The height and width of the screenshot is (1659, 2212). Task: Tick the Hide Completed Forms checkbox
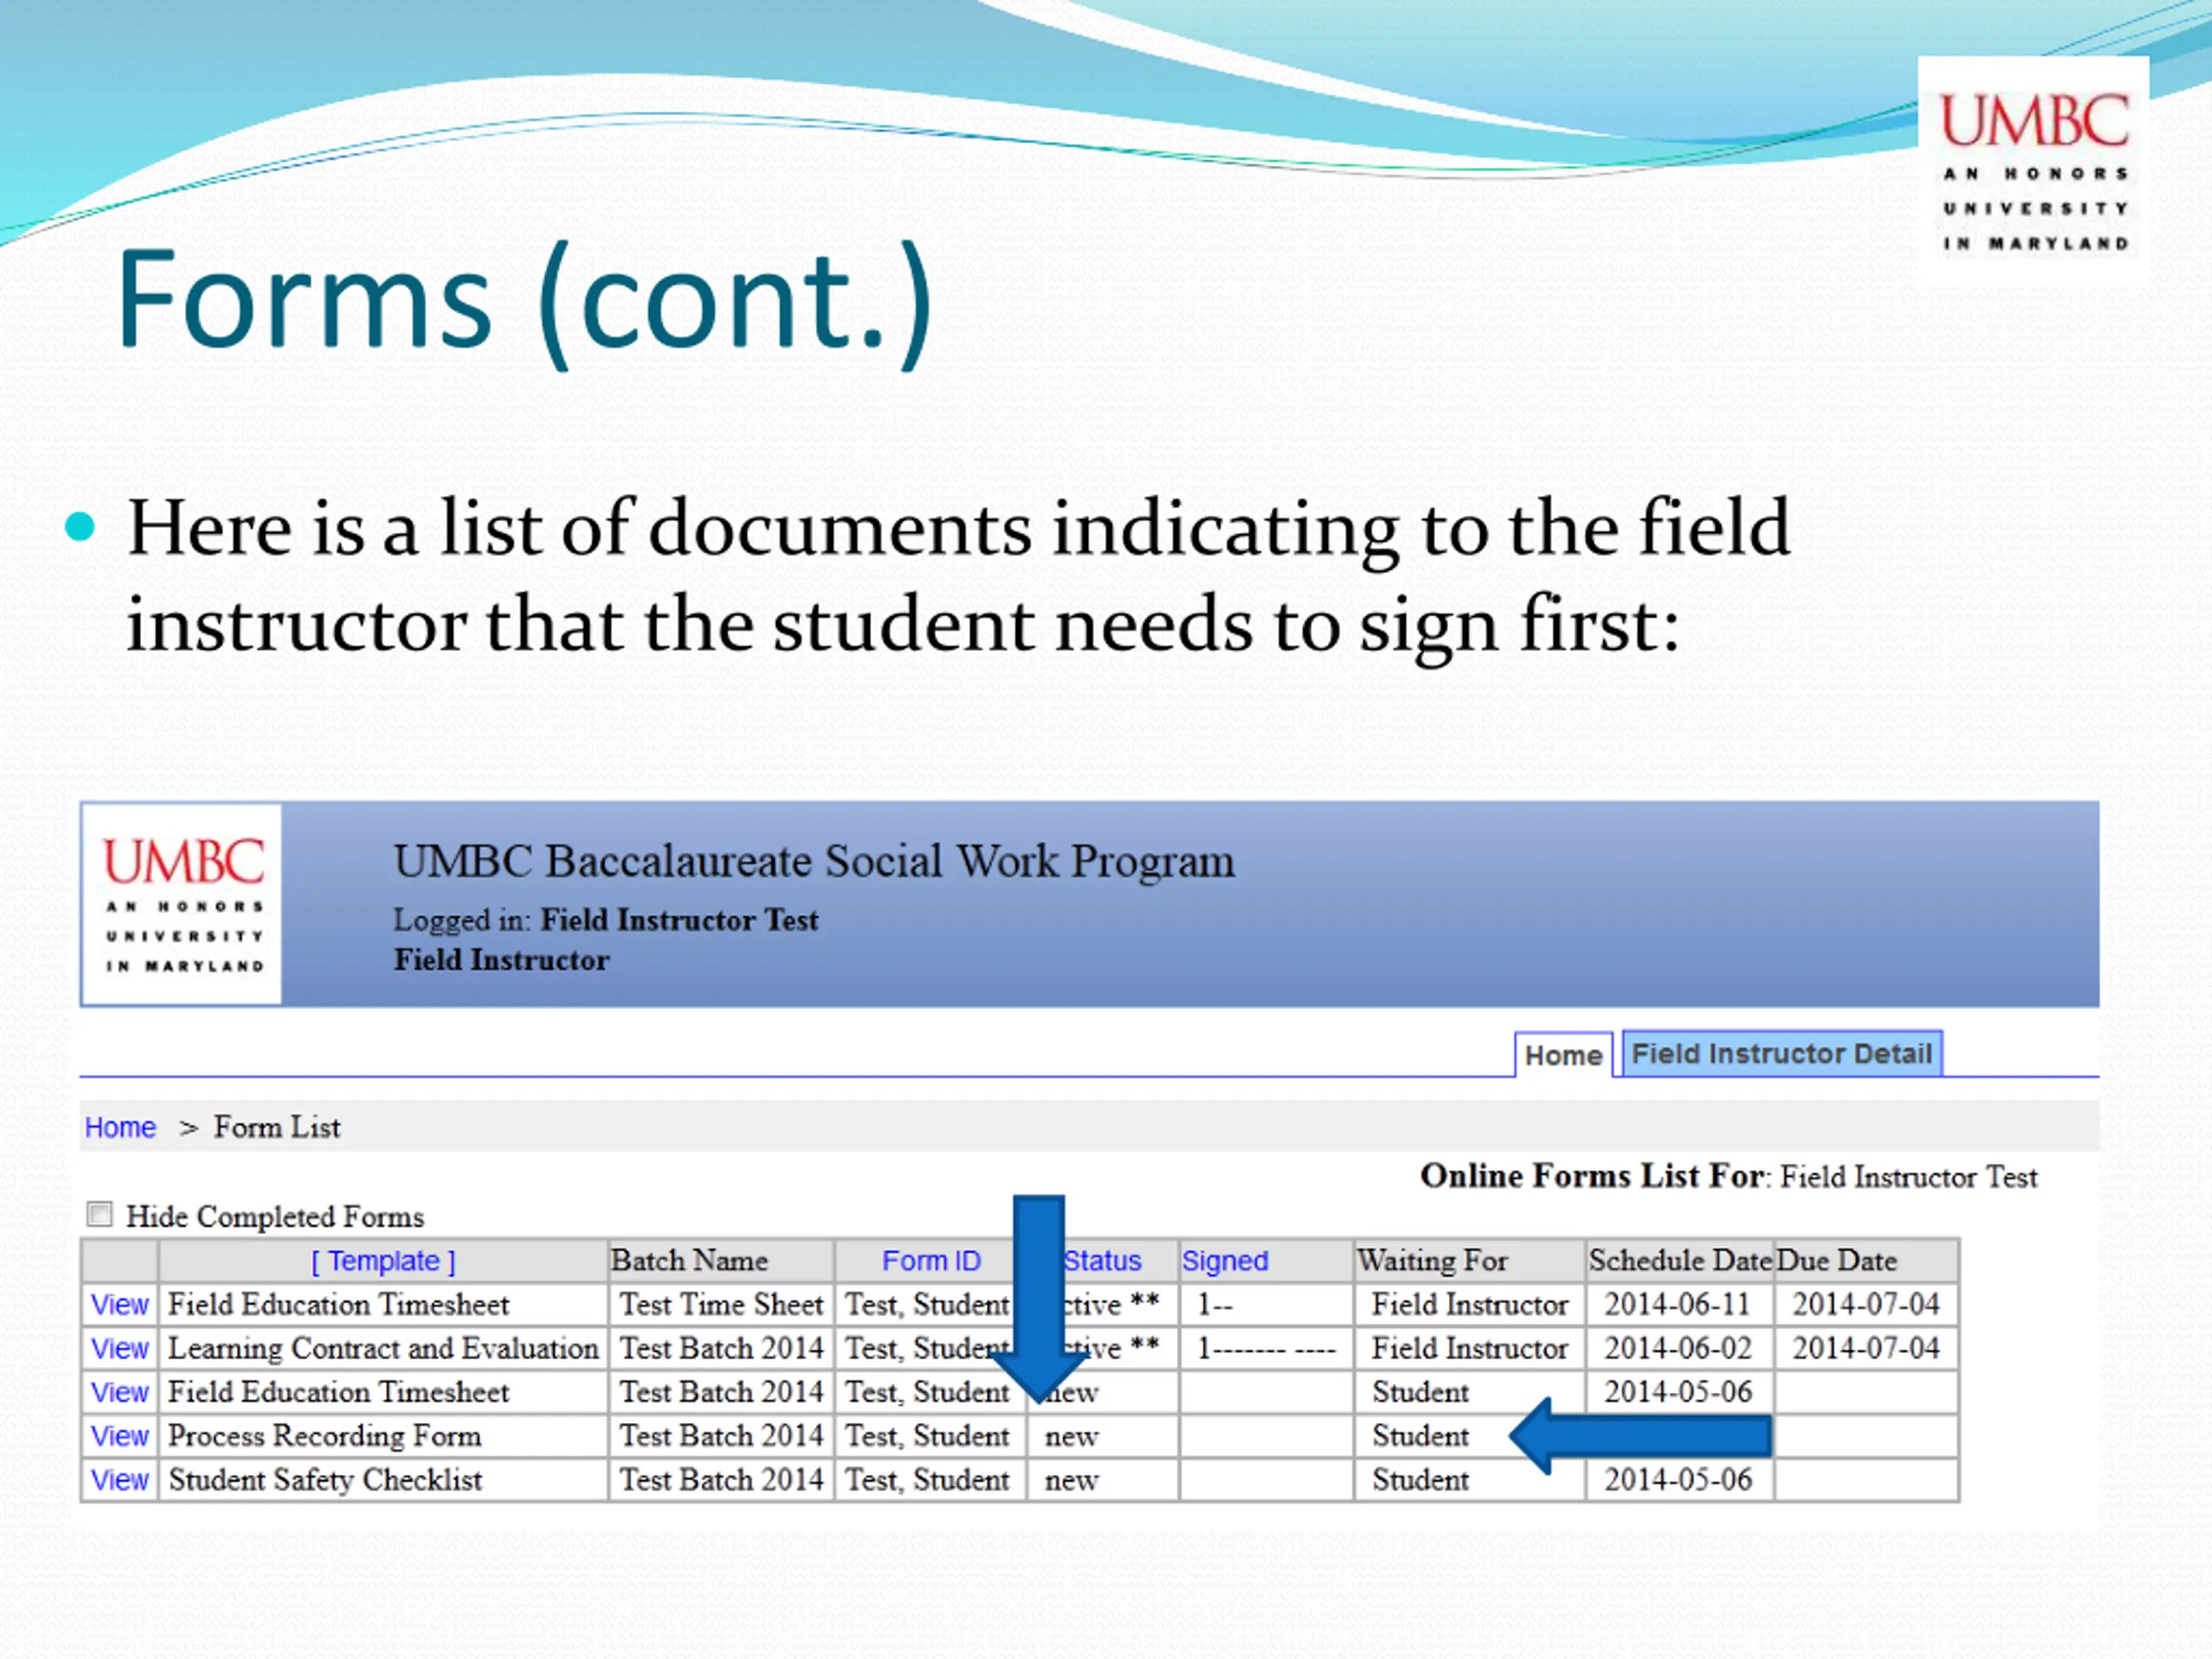tap(99, 1214)
